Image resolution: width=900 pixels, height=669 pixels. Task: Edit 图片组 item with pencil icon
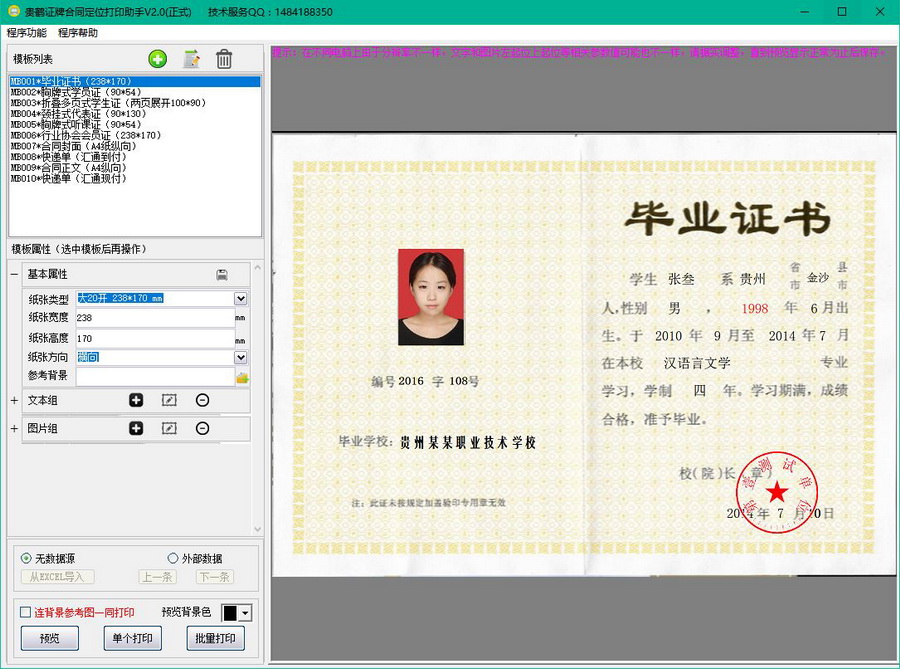[169, 428]
